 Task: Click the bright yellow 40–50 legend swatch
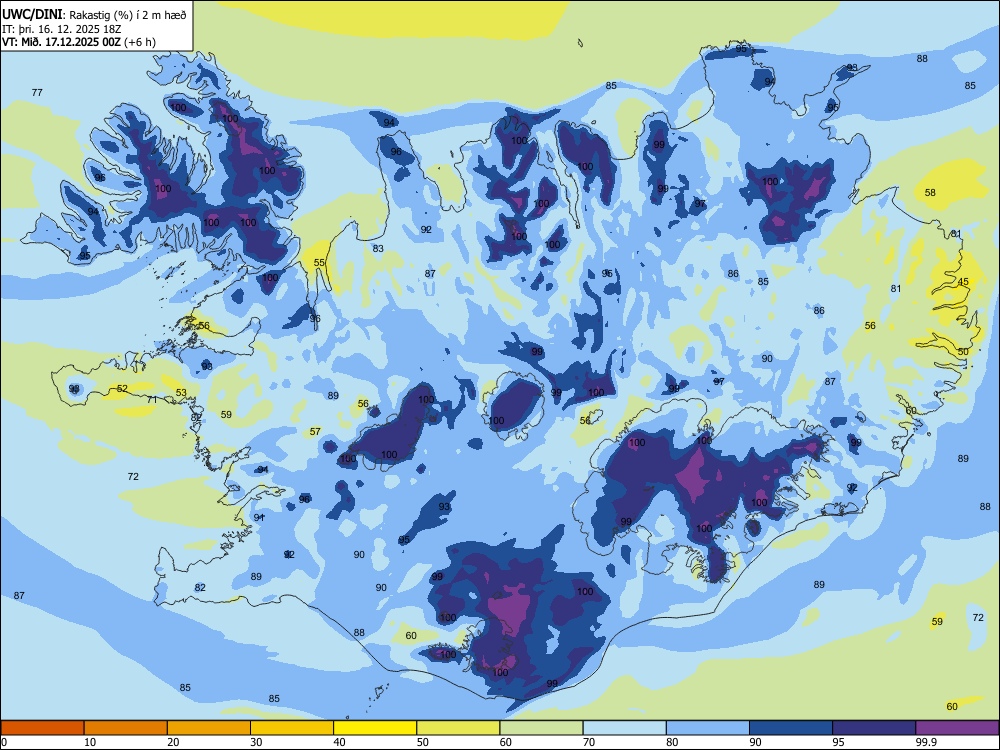pos(375,728)
